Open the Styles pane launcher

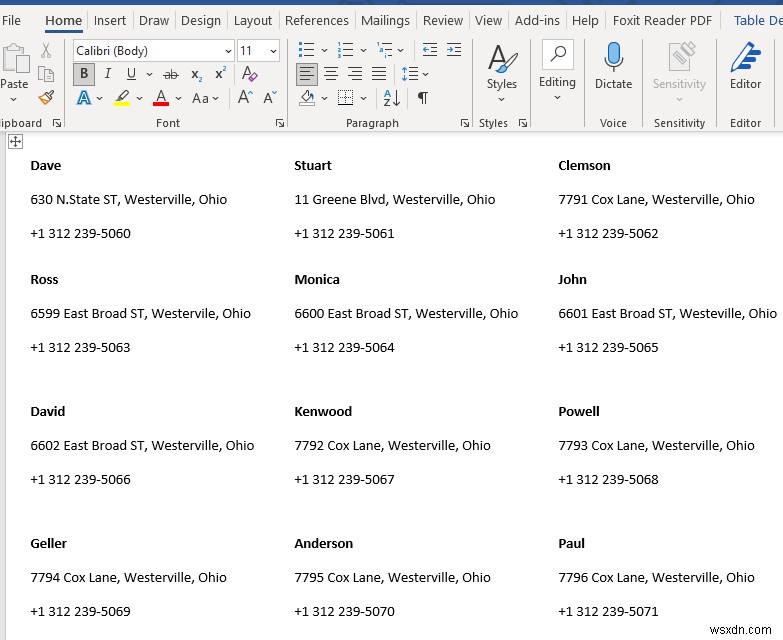coord(523,123)
